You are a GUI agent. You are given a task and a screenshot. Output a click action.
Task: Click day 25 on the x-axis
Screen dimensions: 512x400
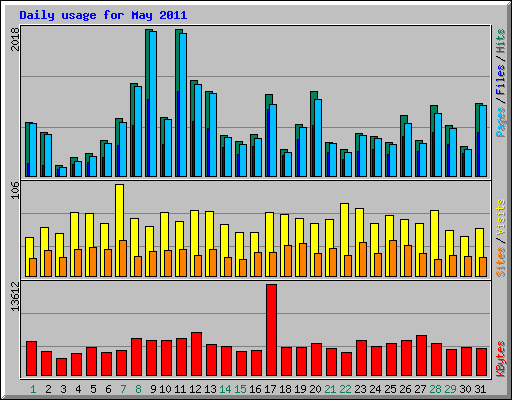click(390, 389)
